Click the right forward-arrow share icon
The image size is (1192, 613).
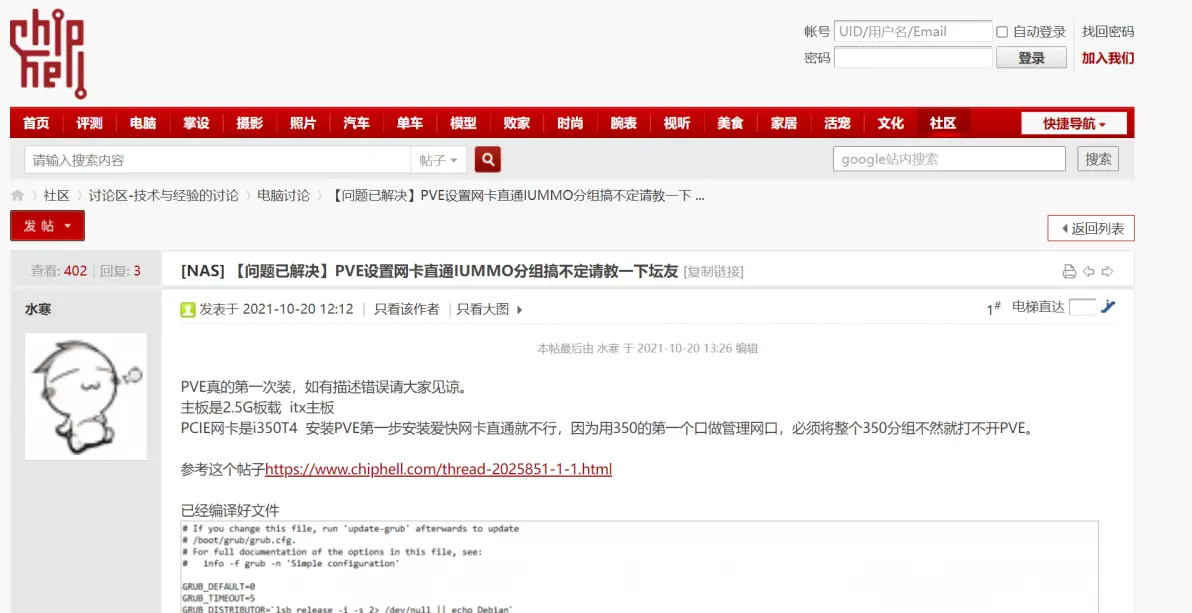(1107, 271)
